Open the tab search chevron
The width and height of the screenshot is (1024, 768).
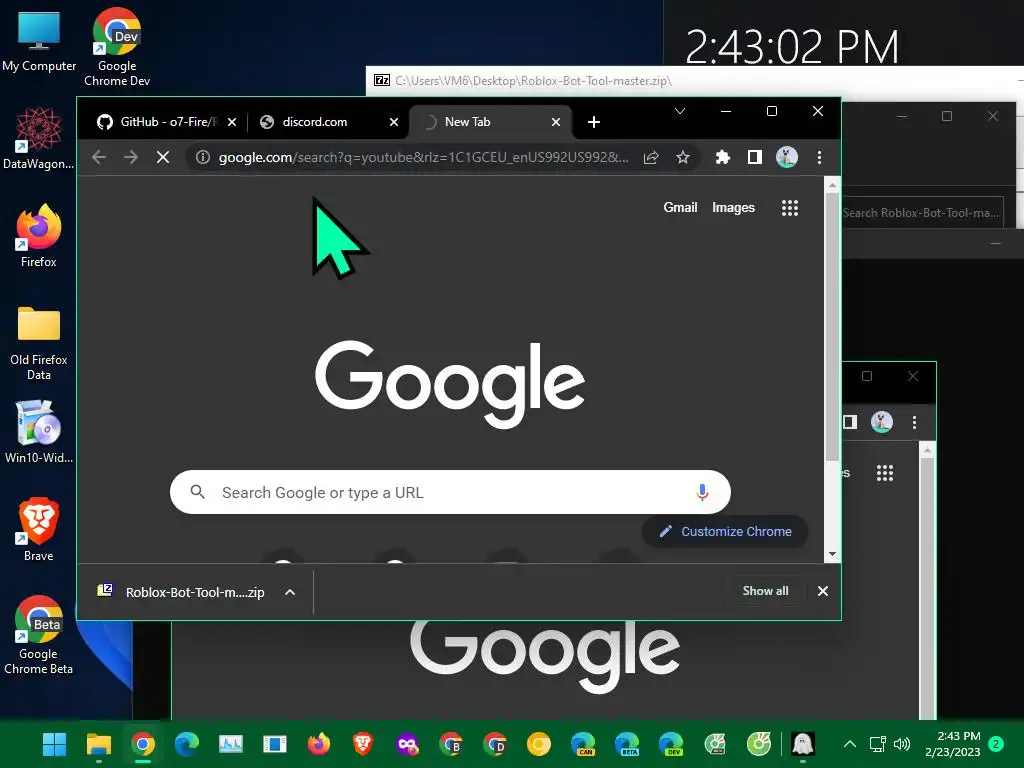(680, 111)
